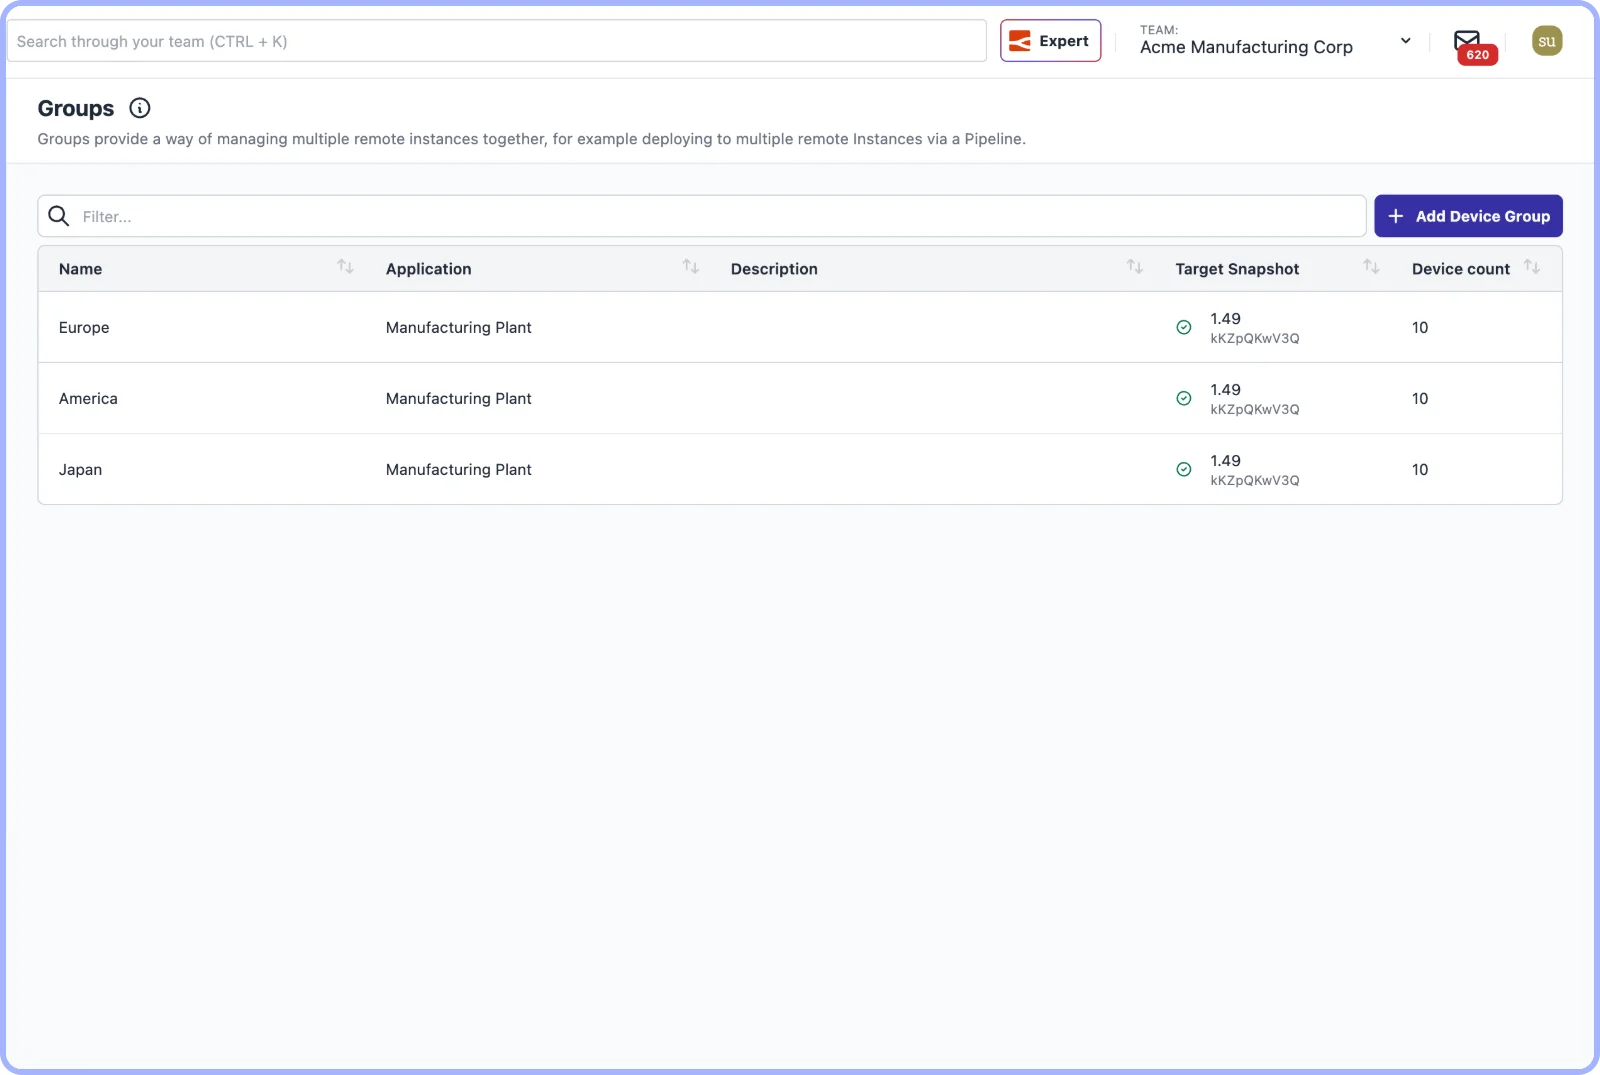
Task: Expand the team selector chevron
Action: pos(1406,41)
